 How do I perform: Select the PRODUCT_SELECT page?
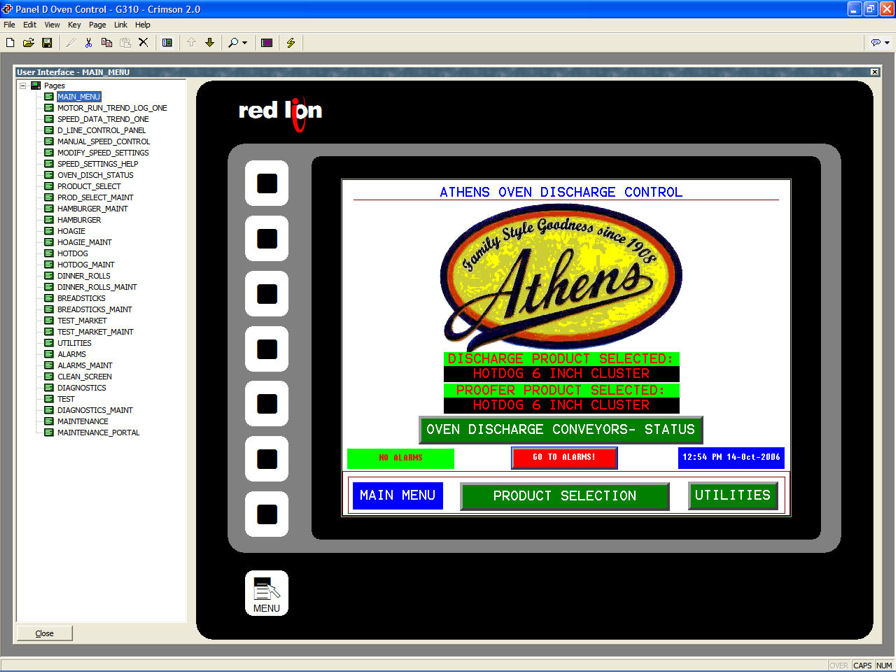pos(89,186)
